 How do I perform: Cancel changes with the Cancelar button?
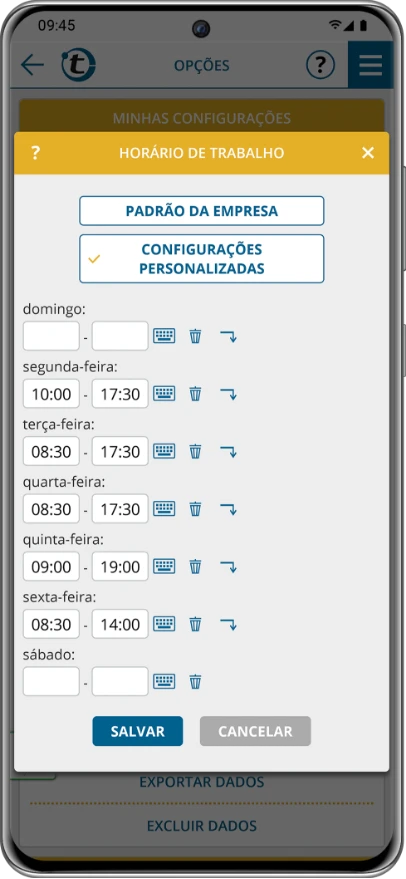click(255, 731)
